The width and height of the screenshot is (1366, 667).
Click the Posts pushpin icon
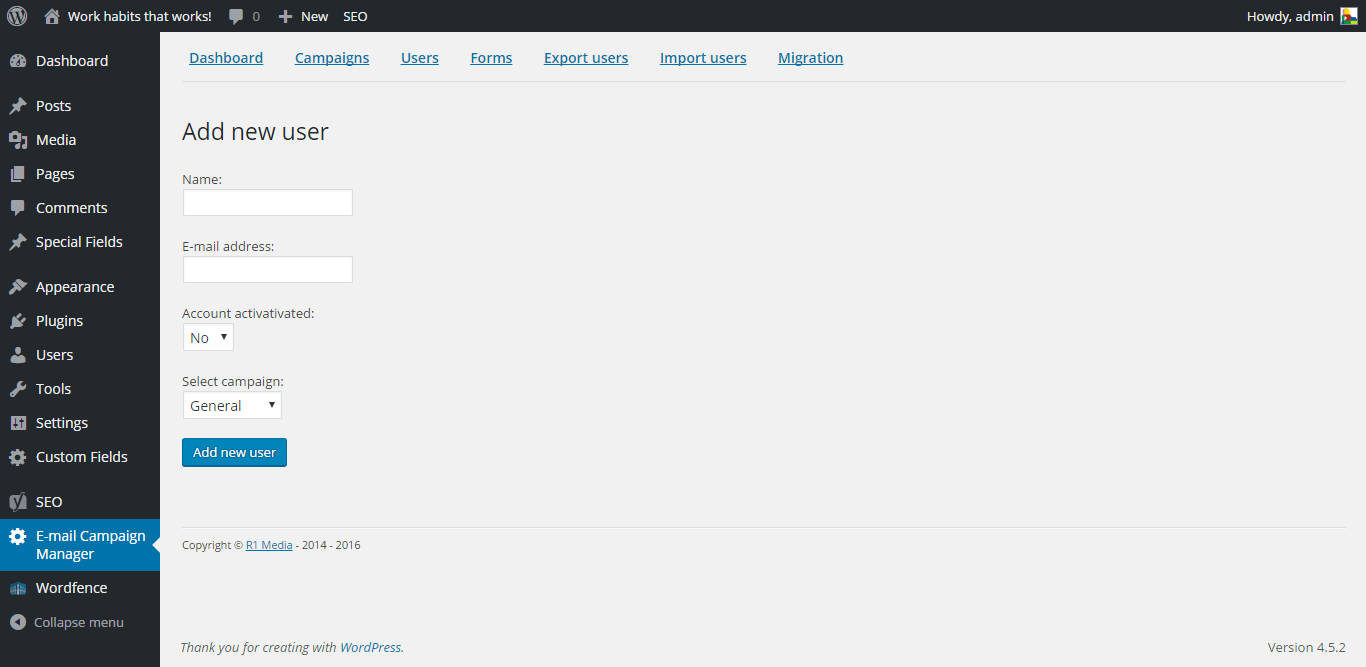pos(18,106)
